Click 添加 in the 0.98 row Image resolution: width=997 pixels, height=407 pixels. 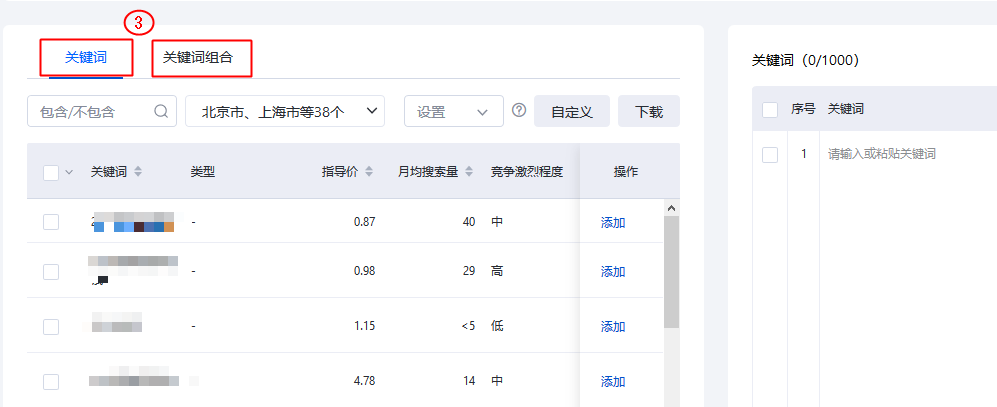point(613,272)
